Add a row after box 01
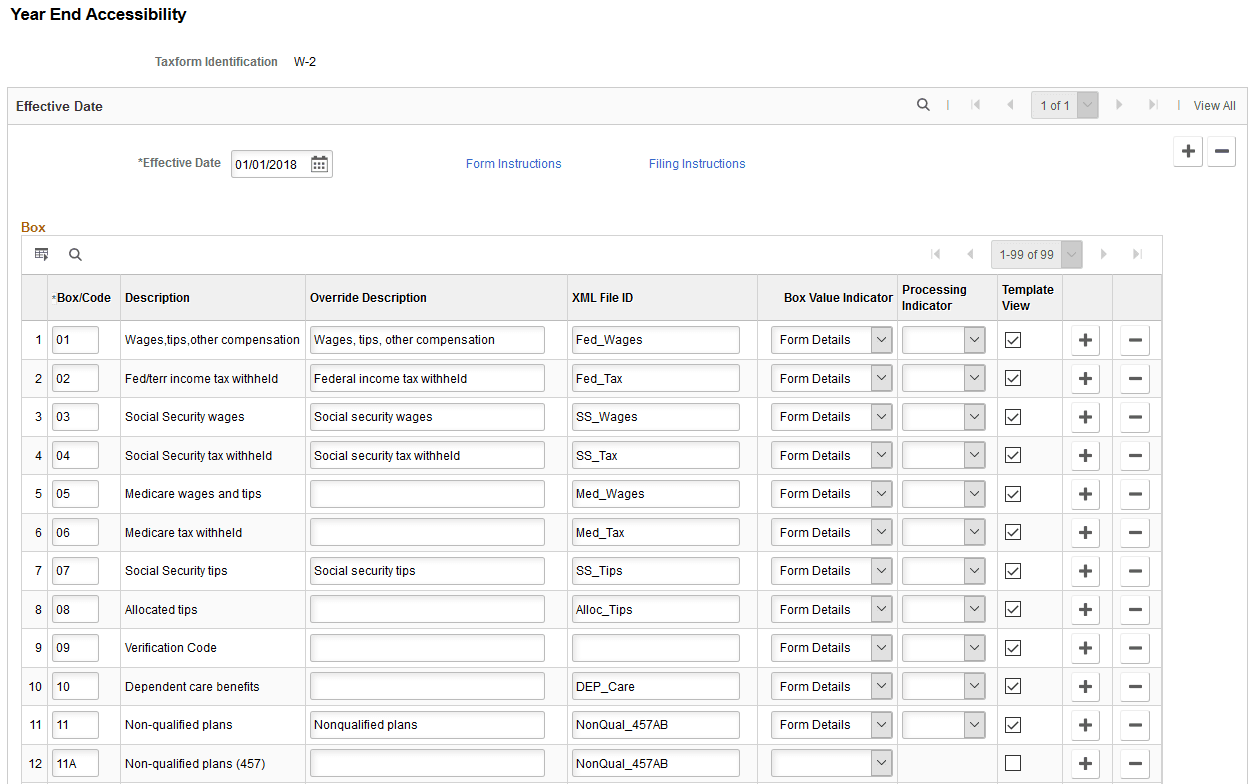The width and height of the screenshot is (1258, 784). pyautogui.click(x=1086, y=340)
